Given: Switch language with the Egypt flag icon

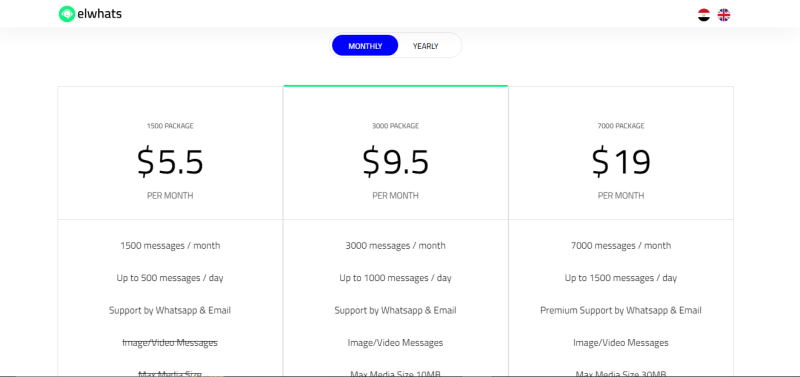Looking at the screenshot, I should click(704, 15).
